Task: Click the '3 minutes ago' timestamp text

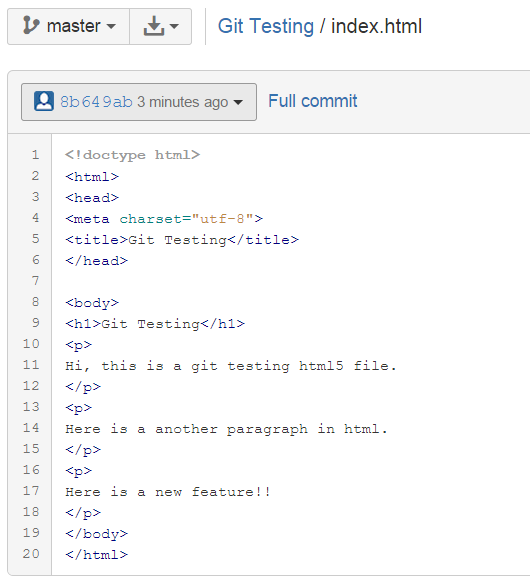Action: [x=182, y=102]
